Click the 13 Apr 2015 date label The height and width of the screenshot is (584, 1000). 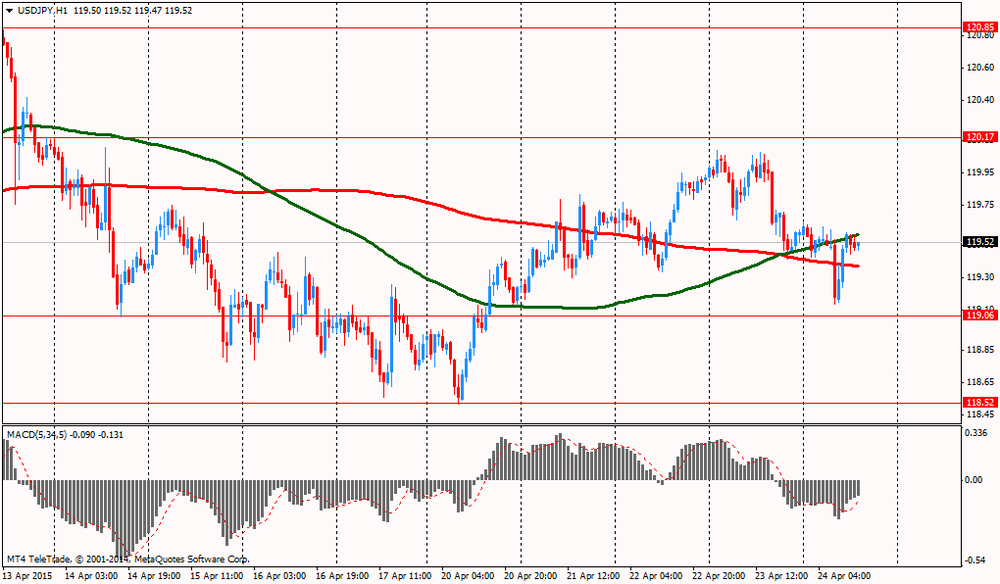[x=29, y=576]
